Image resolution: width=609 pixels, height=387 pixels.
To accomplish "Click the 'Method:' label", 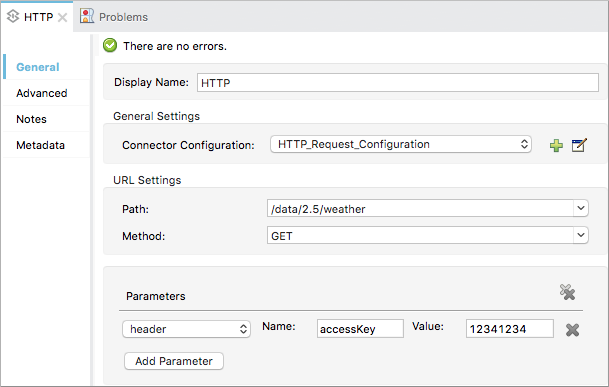I will tap(143, 236).
